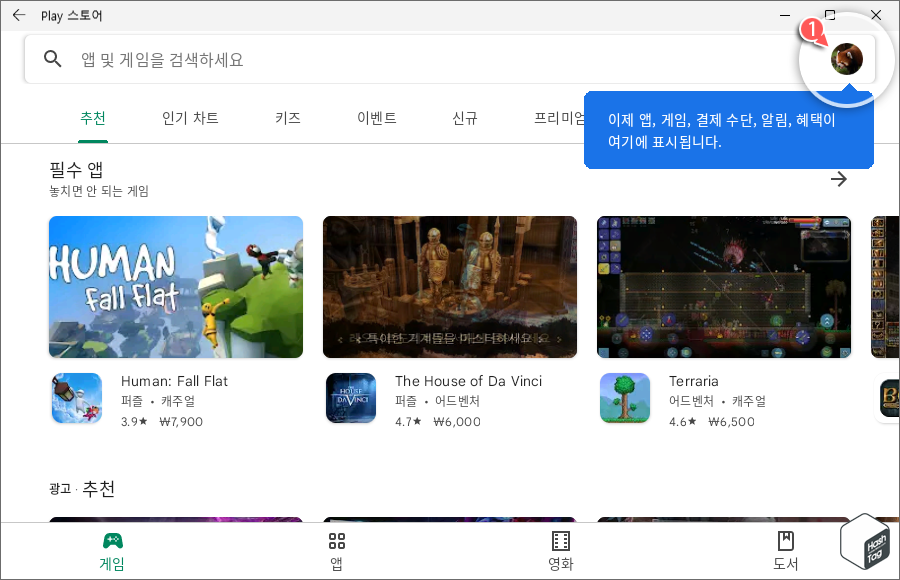Open The House of Da Vinci title
Viewport: 900px width, 580px height.
[468, 381]
